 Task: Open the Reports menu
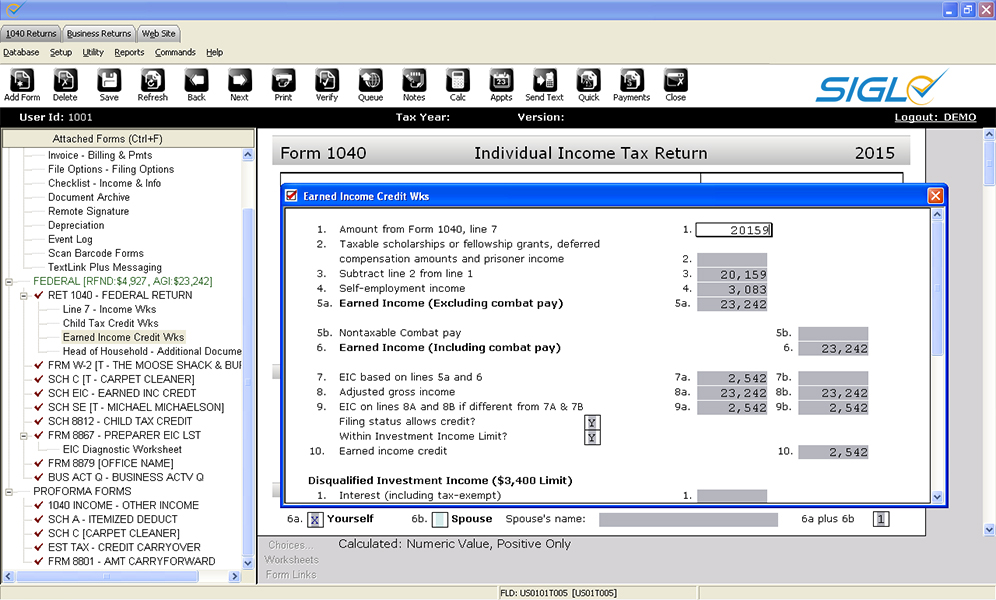pyautogui.click(x=129, y=52)
